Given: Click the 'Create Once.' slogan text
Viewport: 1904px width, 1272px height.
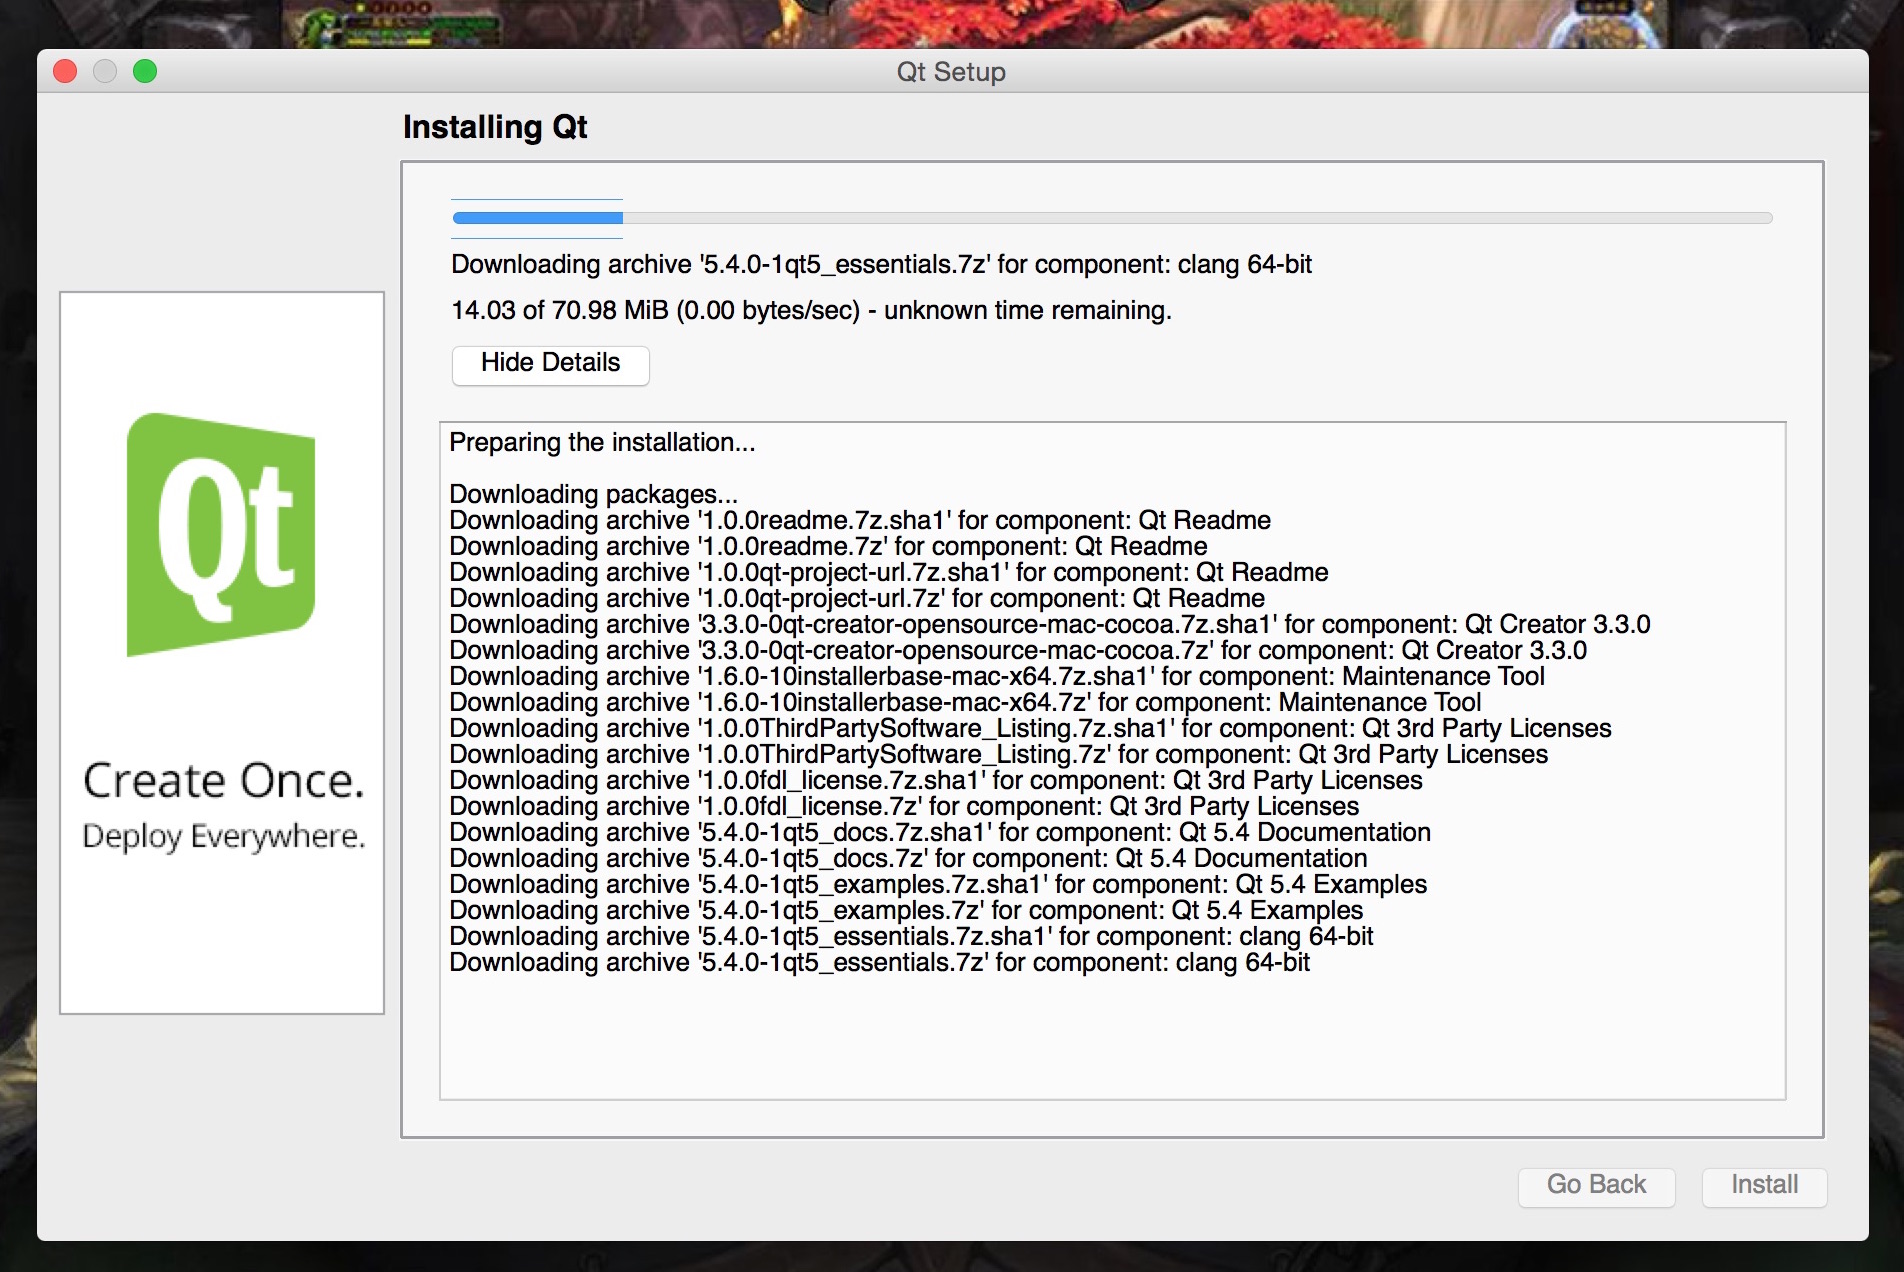Looking at the screenshot, I should click(224, 781).
